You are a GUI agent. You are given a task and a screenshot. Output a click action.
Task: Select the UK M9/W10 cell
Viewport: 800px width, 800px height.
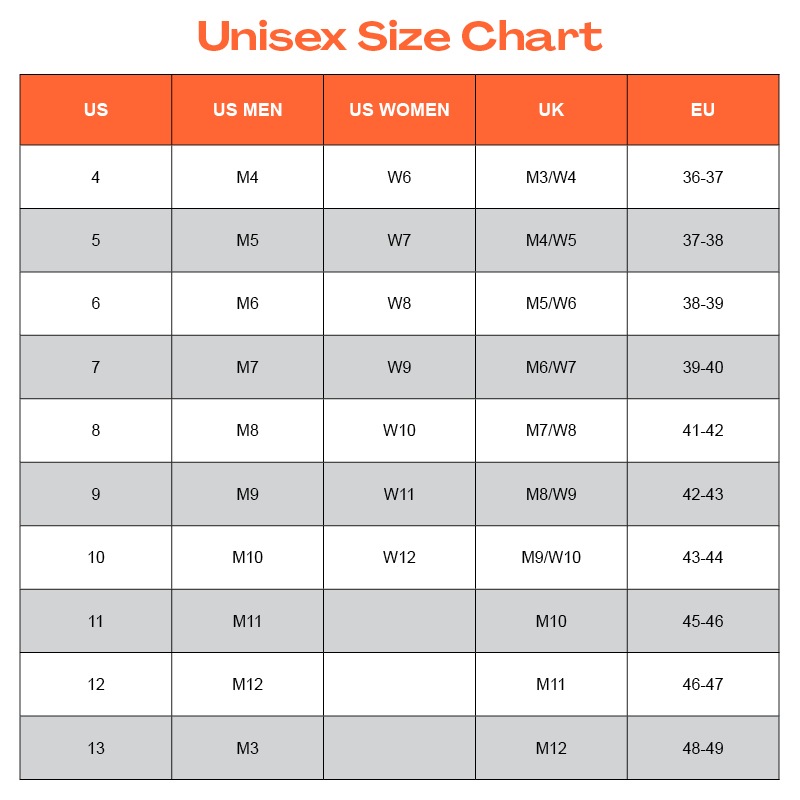point(551,557)
